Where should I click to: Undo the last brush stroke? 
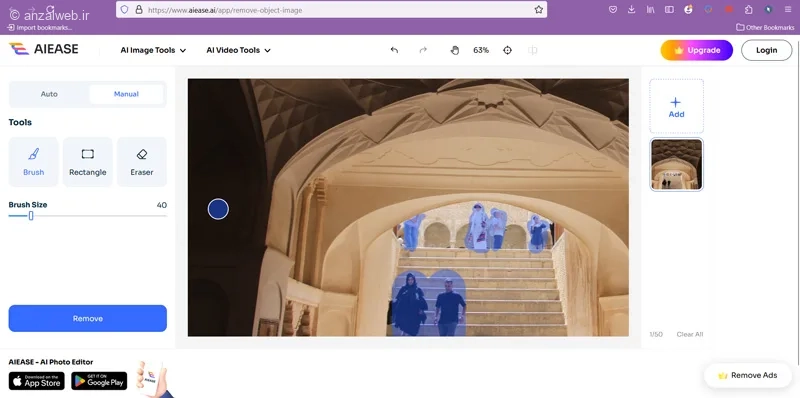coord(394,50)
